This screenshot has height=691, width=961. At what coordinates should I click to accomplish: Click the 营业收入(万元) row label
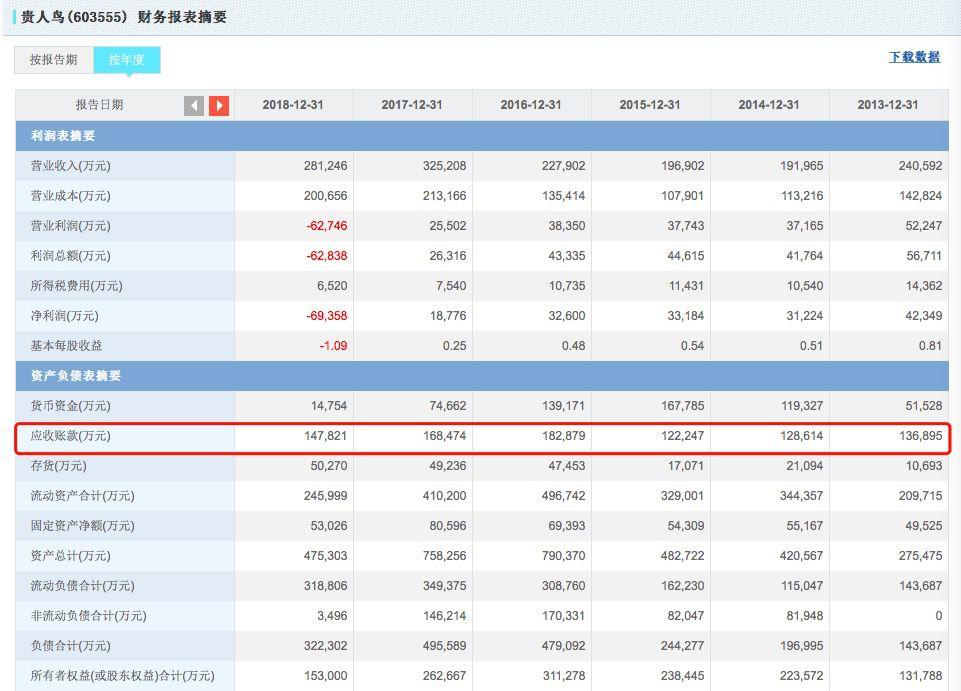70,166
